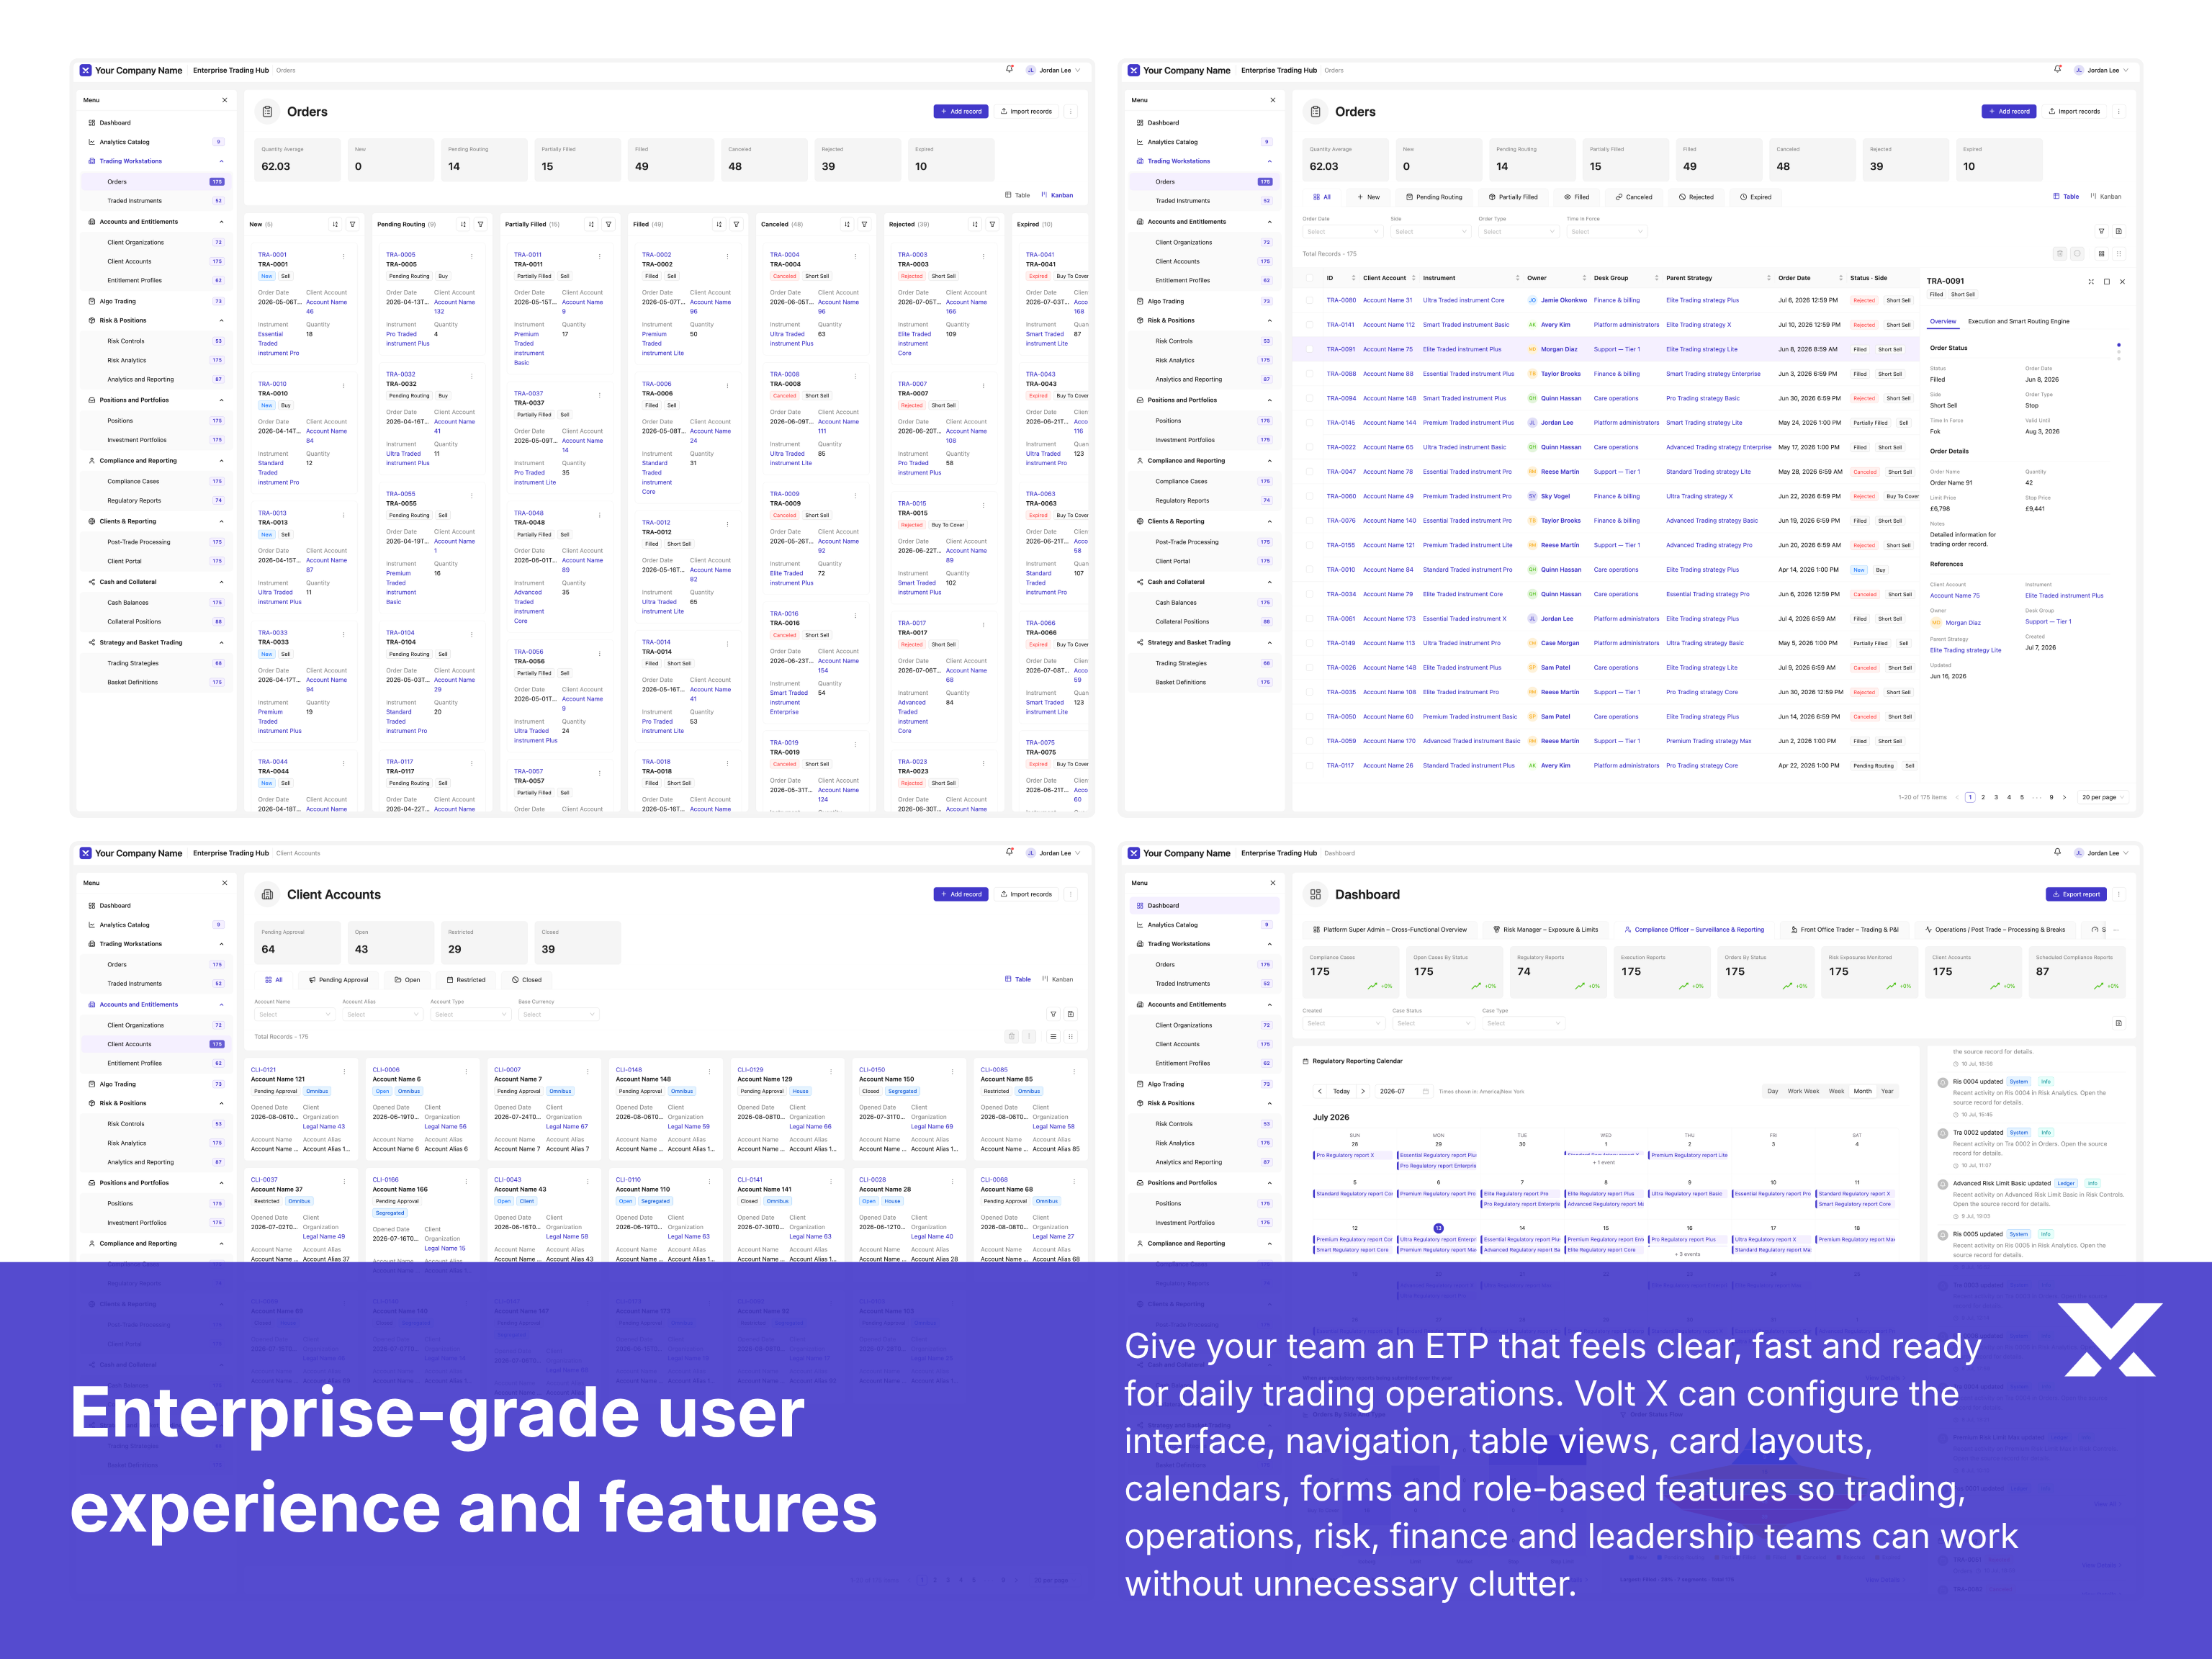
Task: Click trash icon in Client Accounts window
Action: pos(1011,1037)
